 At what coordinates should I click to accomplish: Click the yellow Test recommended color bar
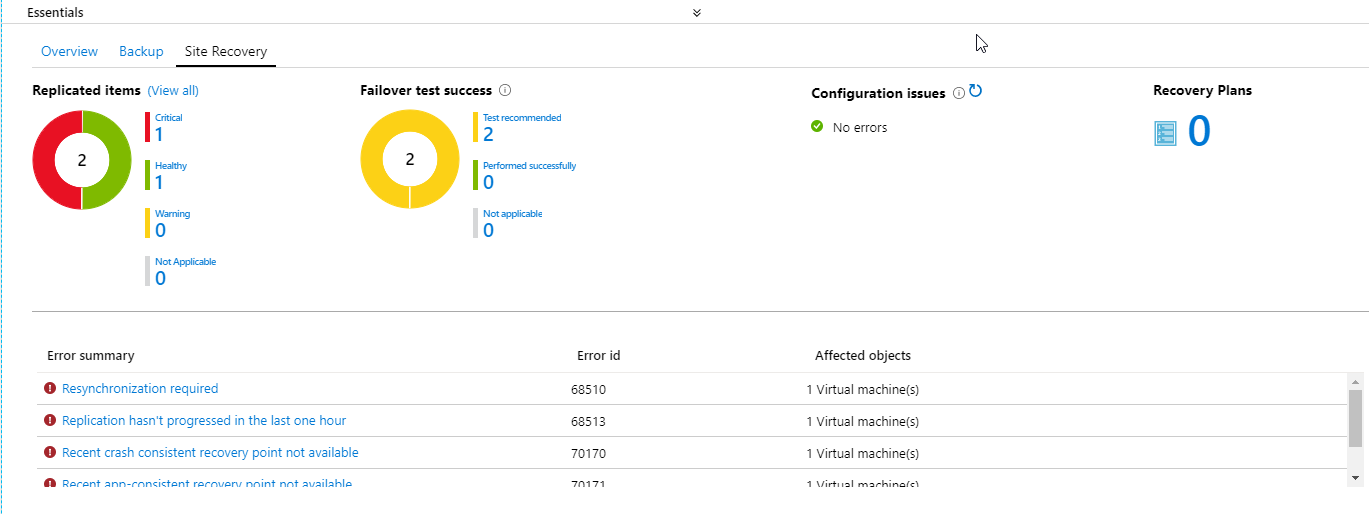coord(476,127)
